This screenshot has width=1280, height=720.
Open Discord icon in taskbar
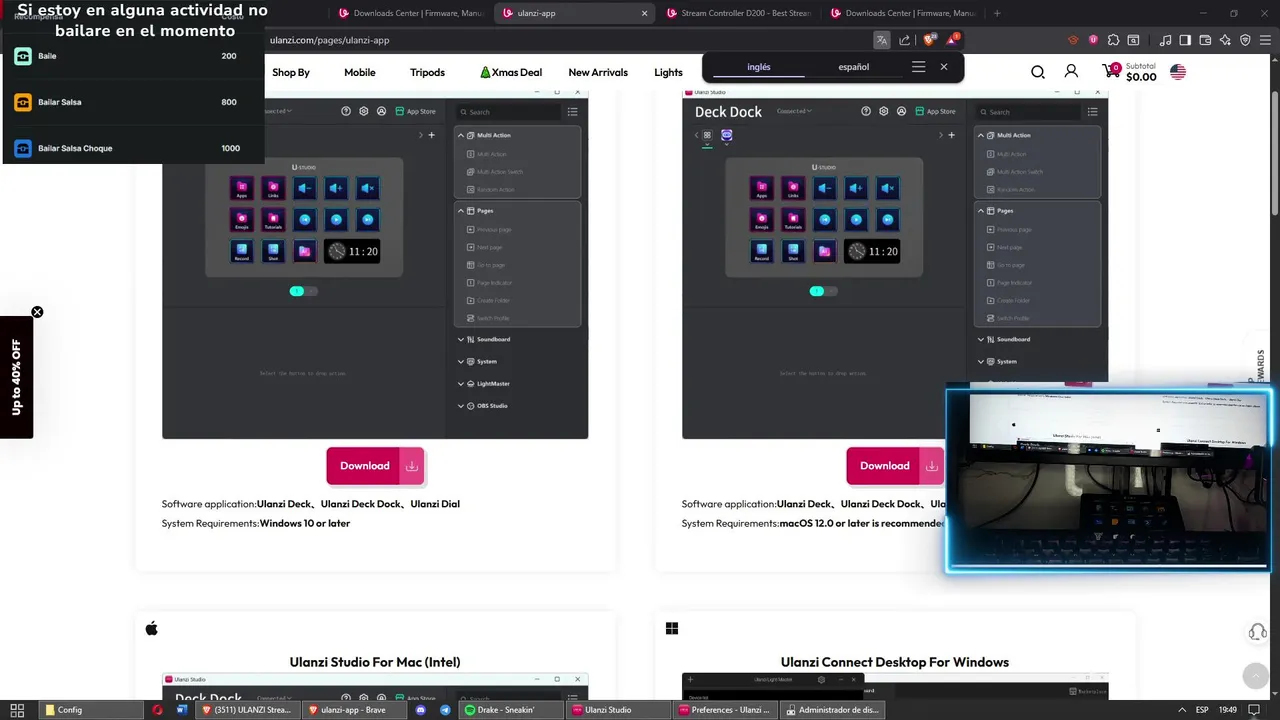click(x=420, y=710)
